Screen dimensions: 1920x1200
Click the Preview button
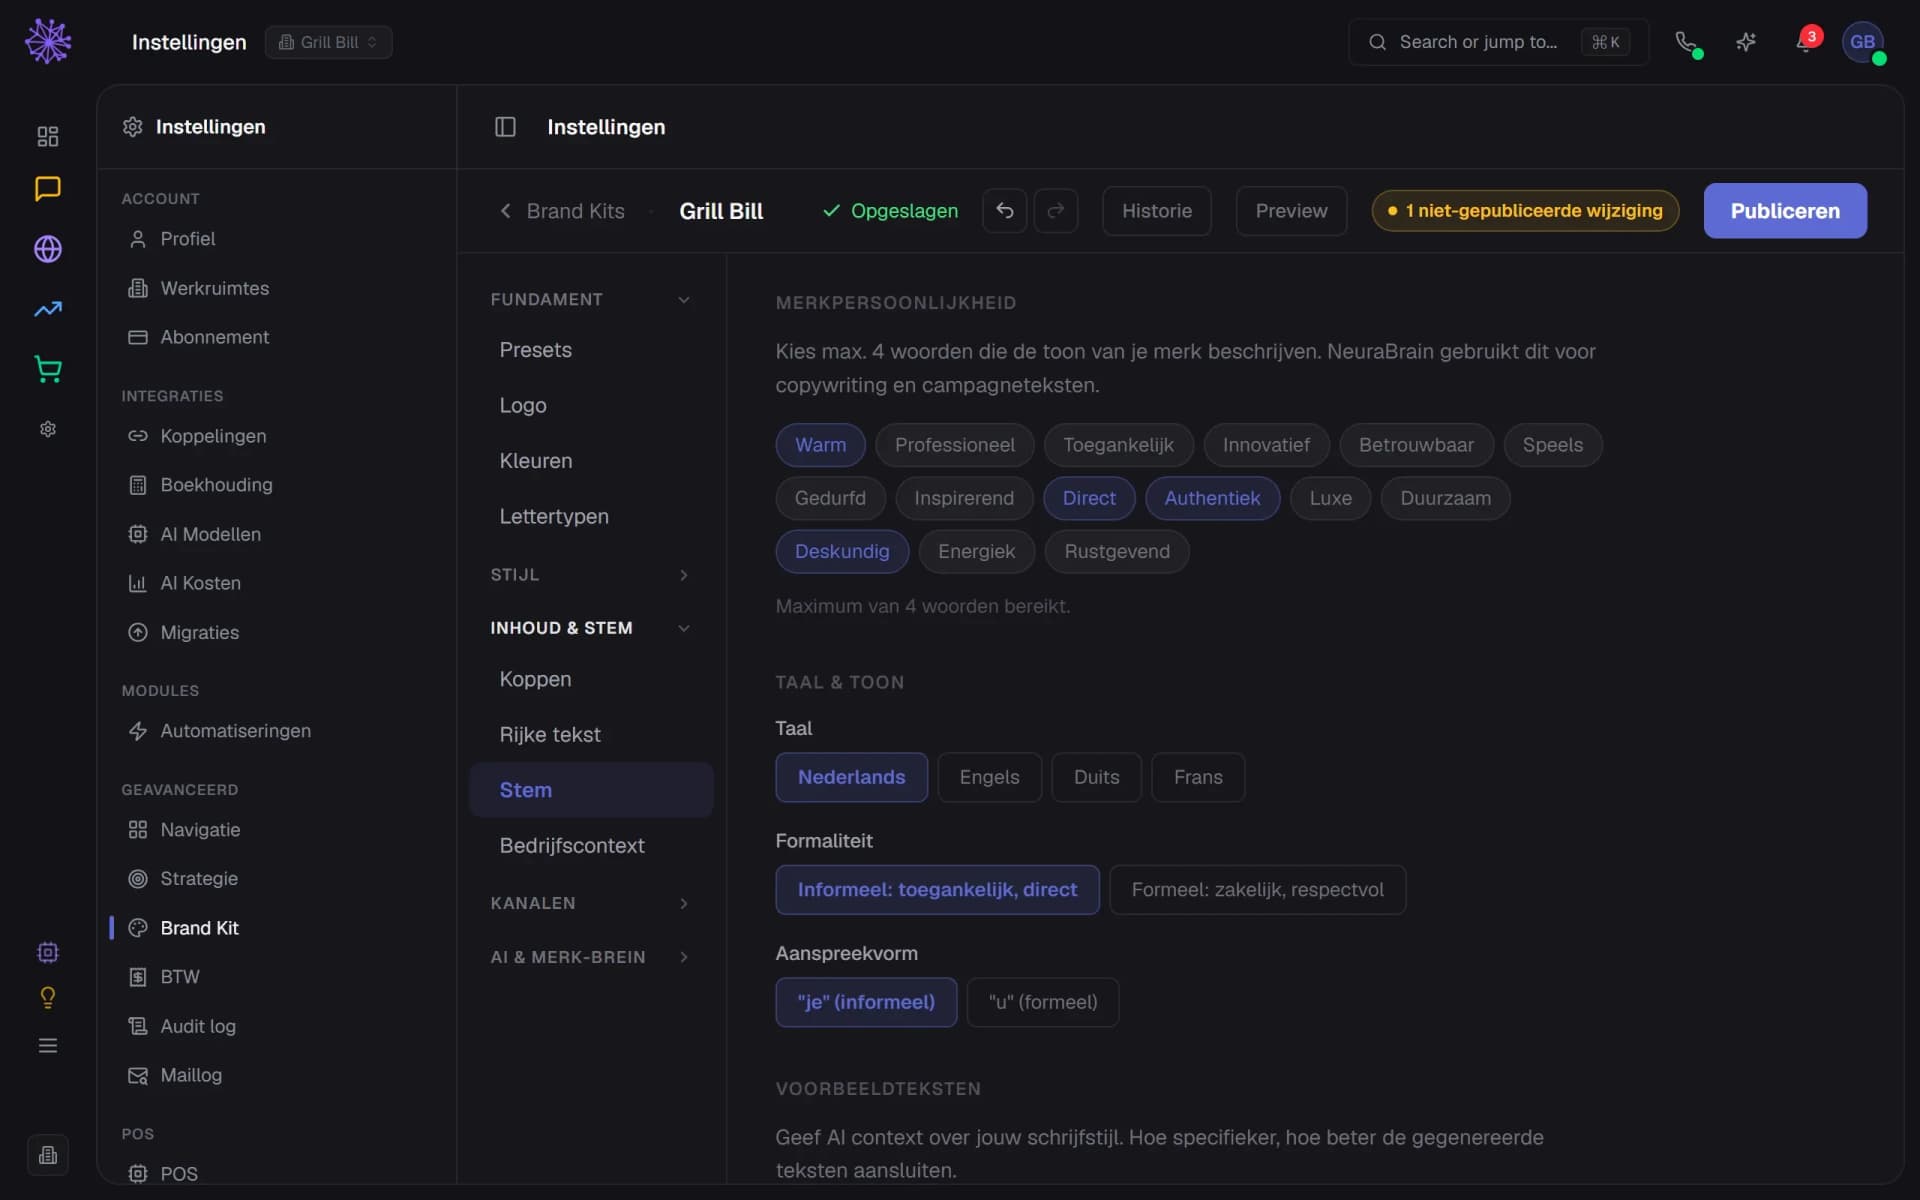(1291, 211)
